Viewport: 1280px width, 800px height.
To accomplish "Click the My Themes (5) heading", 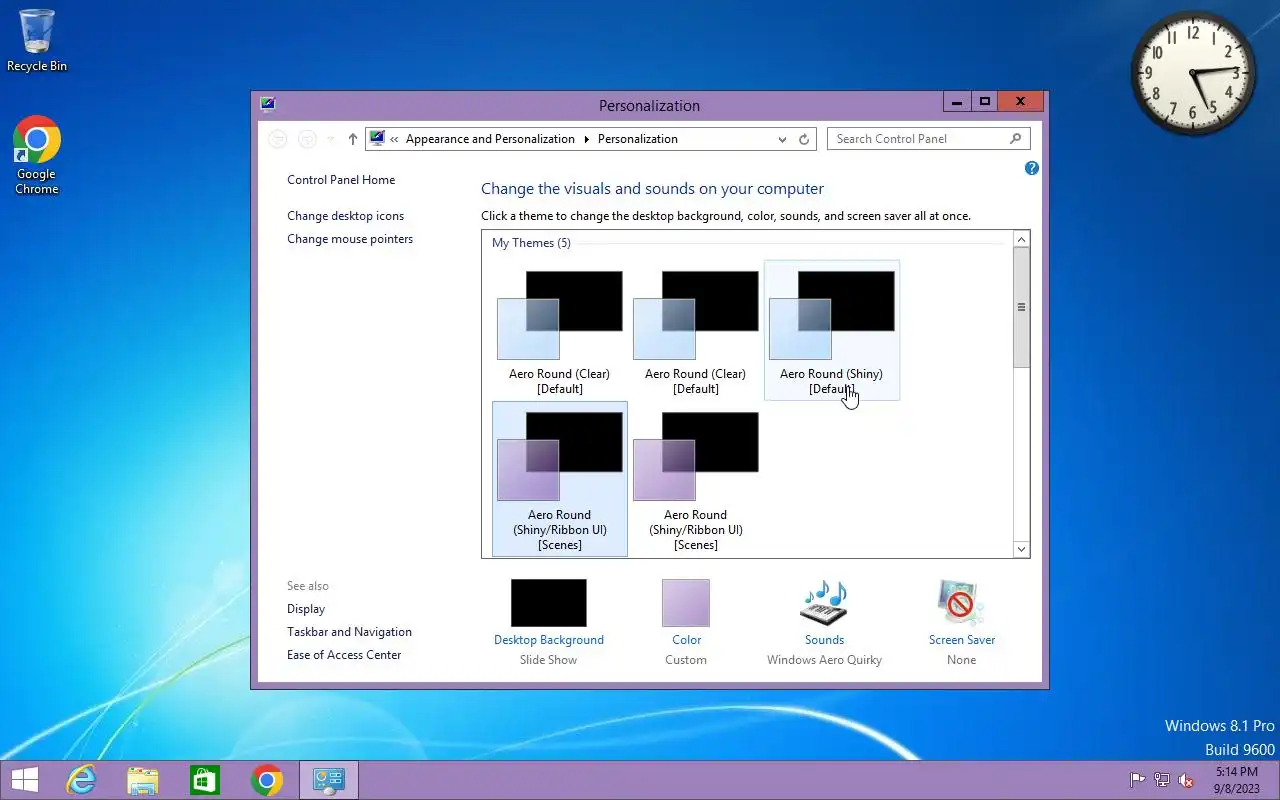I will [531, 243].
